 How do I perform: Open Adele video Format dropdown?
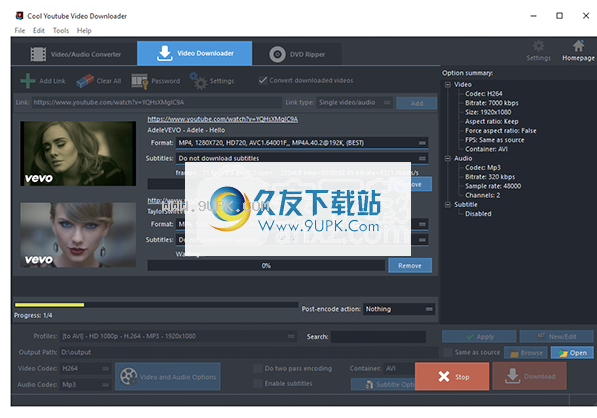tap(302, 143)
